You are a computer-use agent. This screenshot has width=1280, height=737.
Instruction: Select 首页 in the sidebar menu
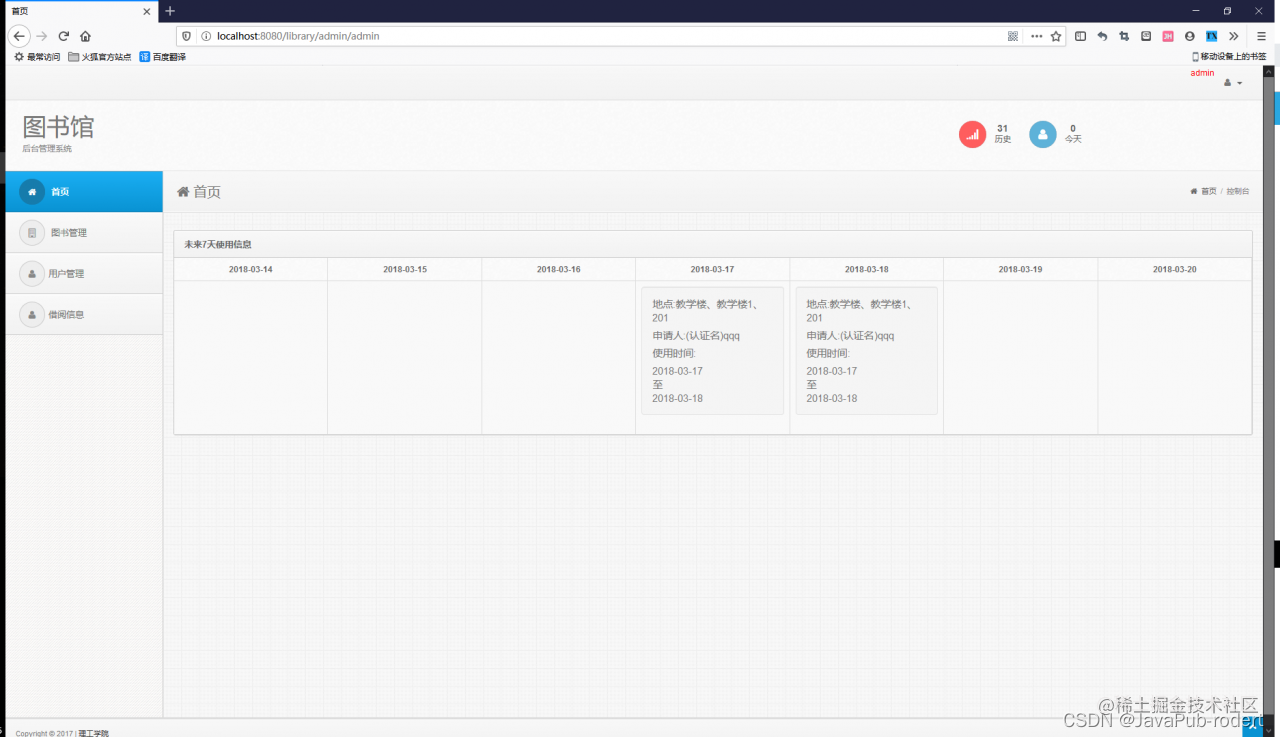84,192
